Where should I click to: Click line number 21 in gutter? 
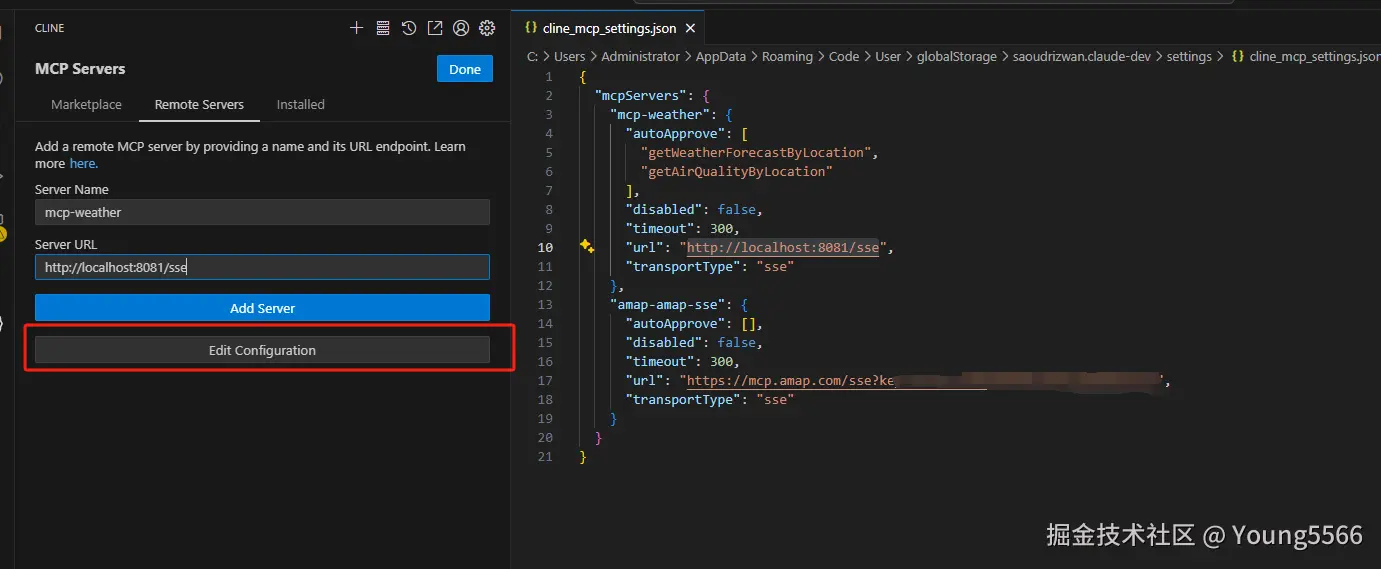pyautogui.click(x=545, y=456)
